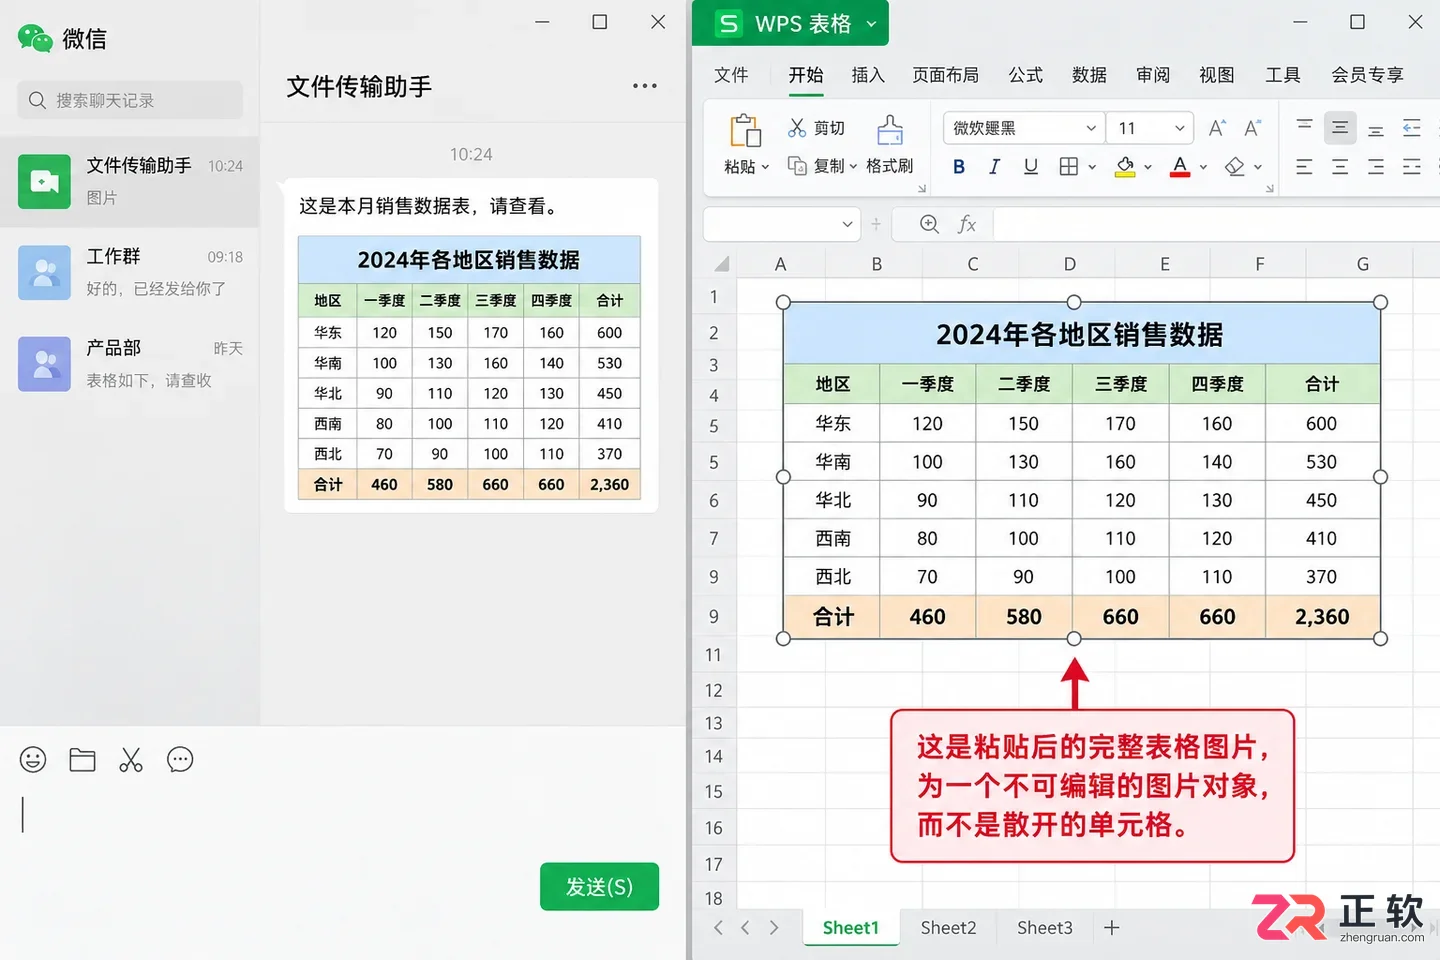Add a new sheet with plus icon
The image size is (1440, 960).
point(1112,928)
